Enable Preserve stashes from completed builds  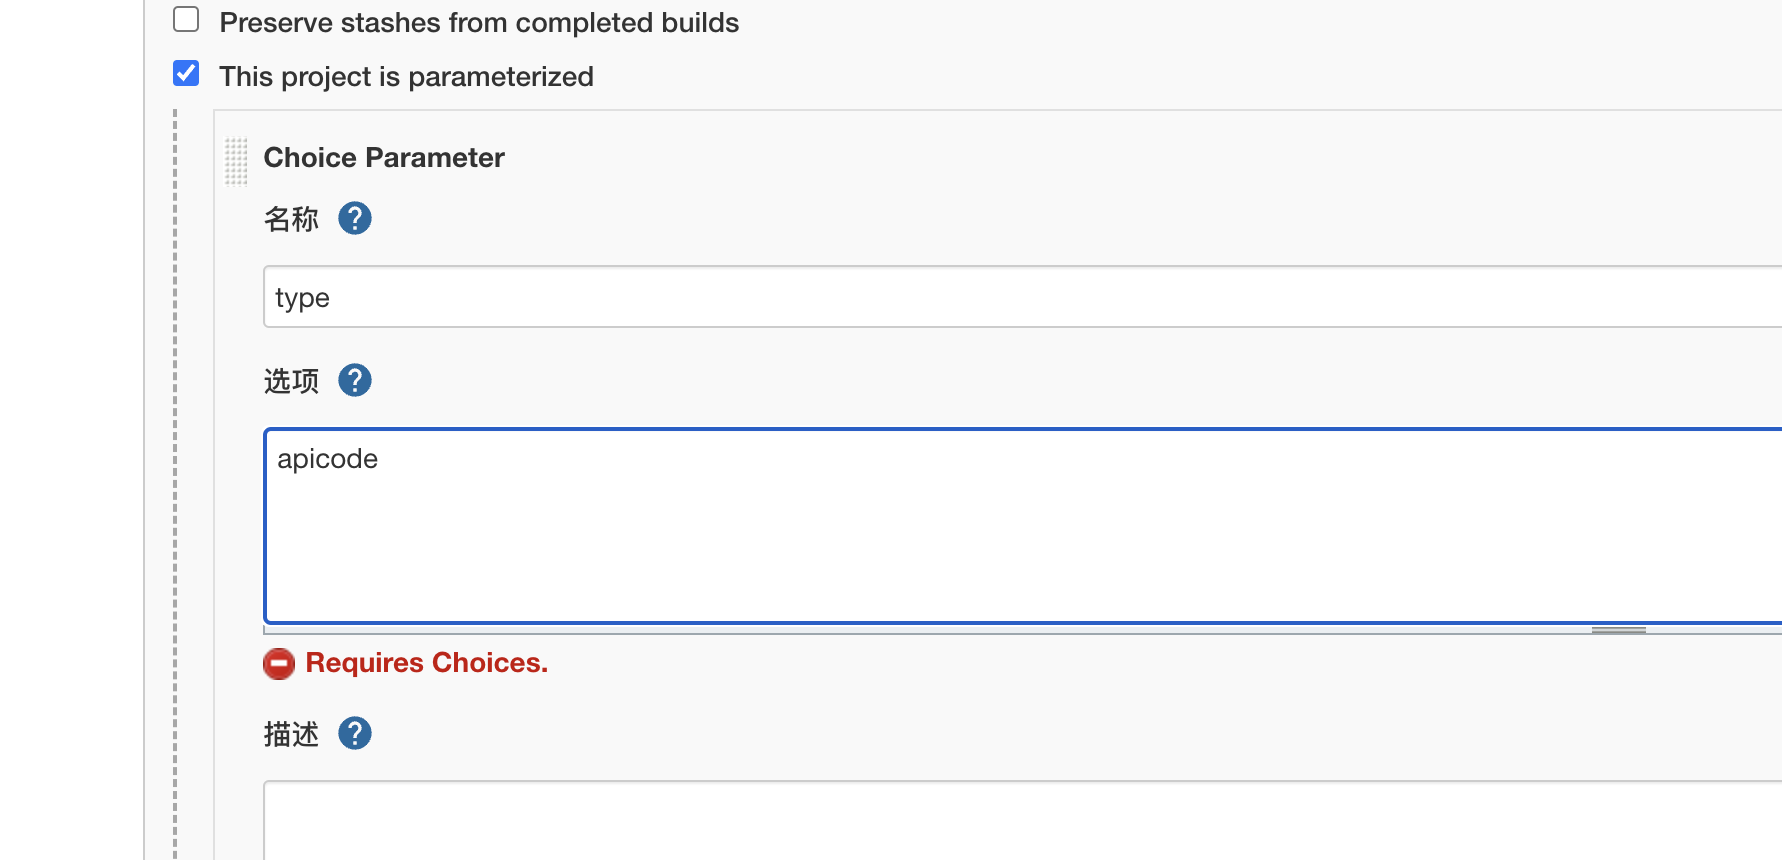pos(186,18)
